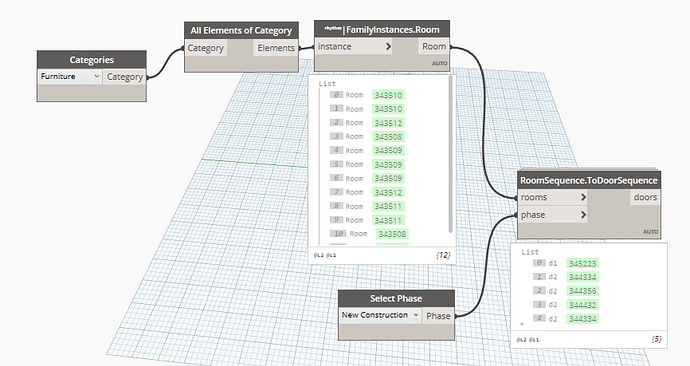The image size is (690, 366).
Task: Open the Furniture category dropdown
Action: 70,77
